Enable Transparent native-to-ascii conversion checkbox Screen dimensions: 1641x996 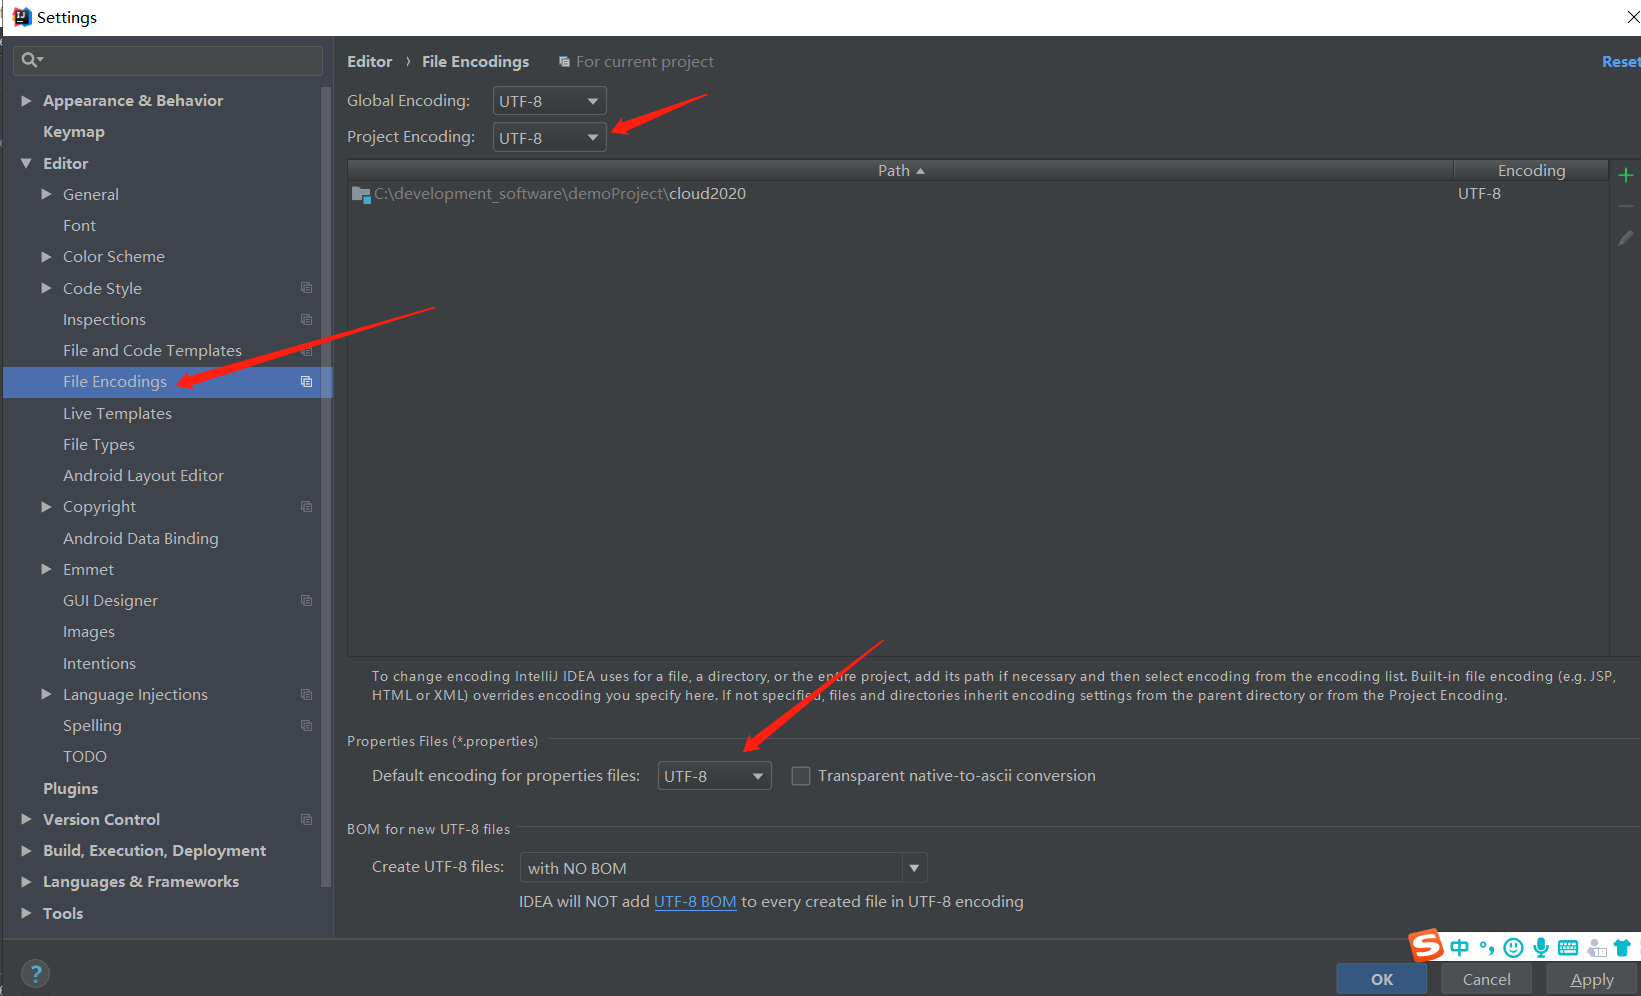pyautogui.click(x=801, y=776)
